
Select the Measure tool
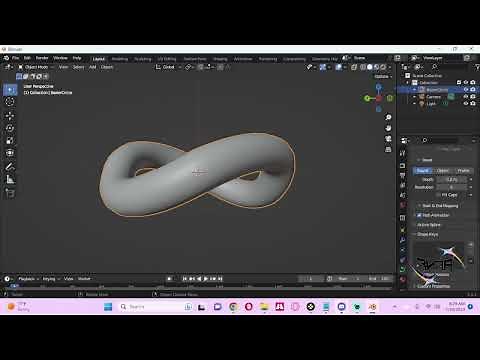pos(10,179)
